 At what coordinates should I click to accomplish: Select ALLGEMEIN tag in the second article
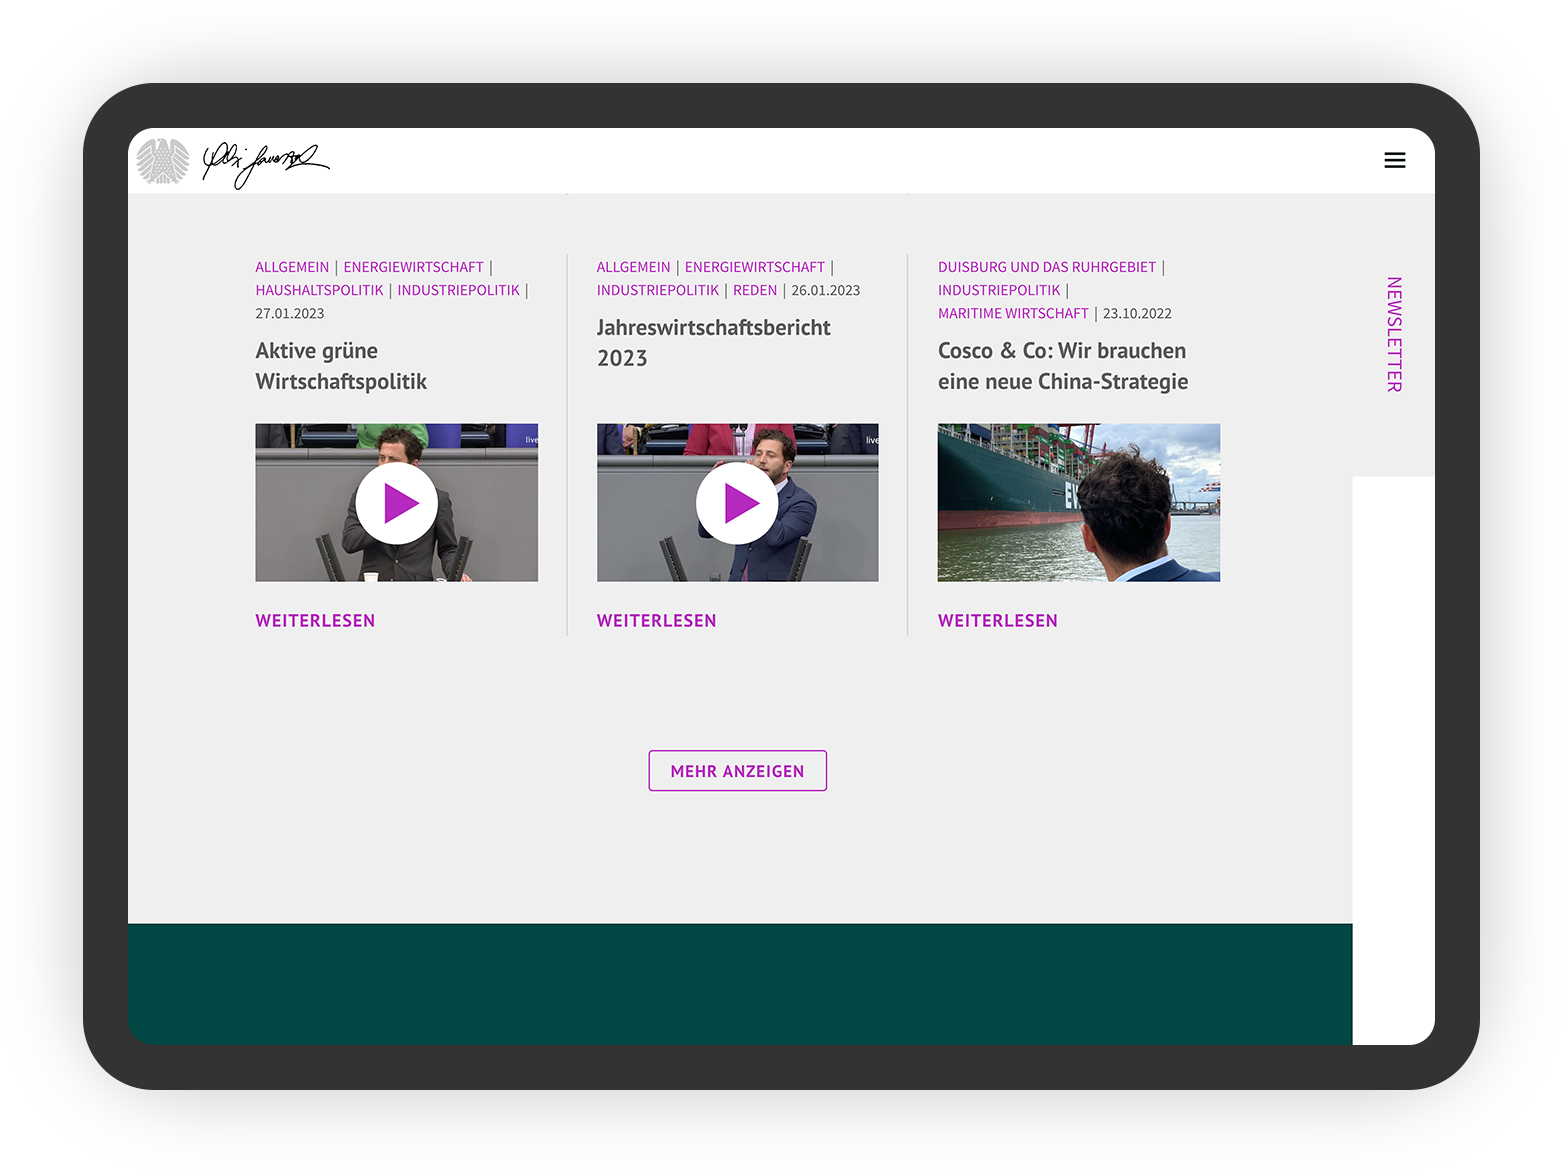click(x=633, y=267)
